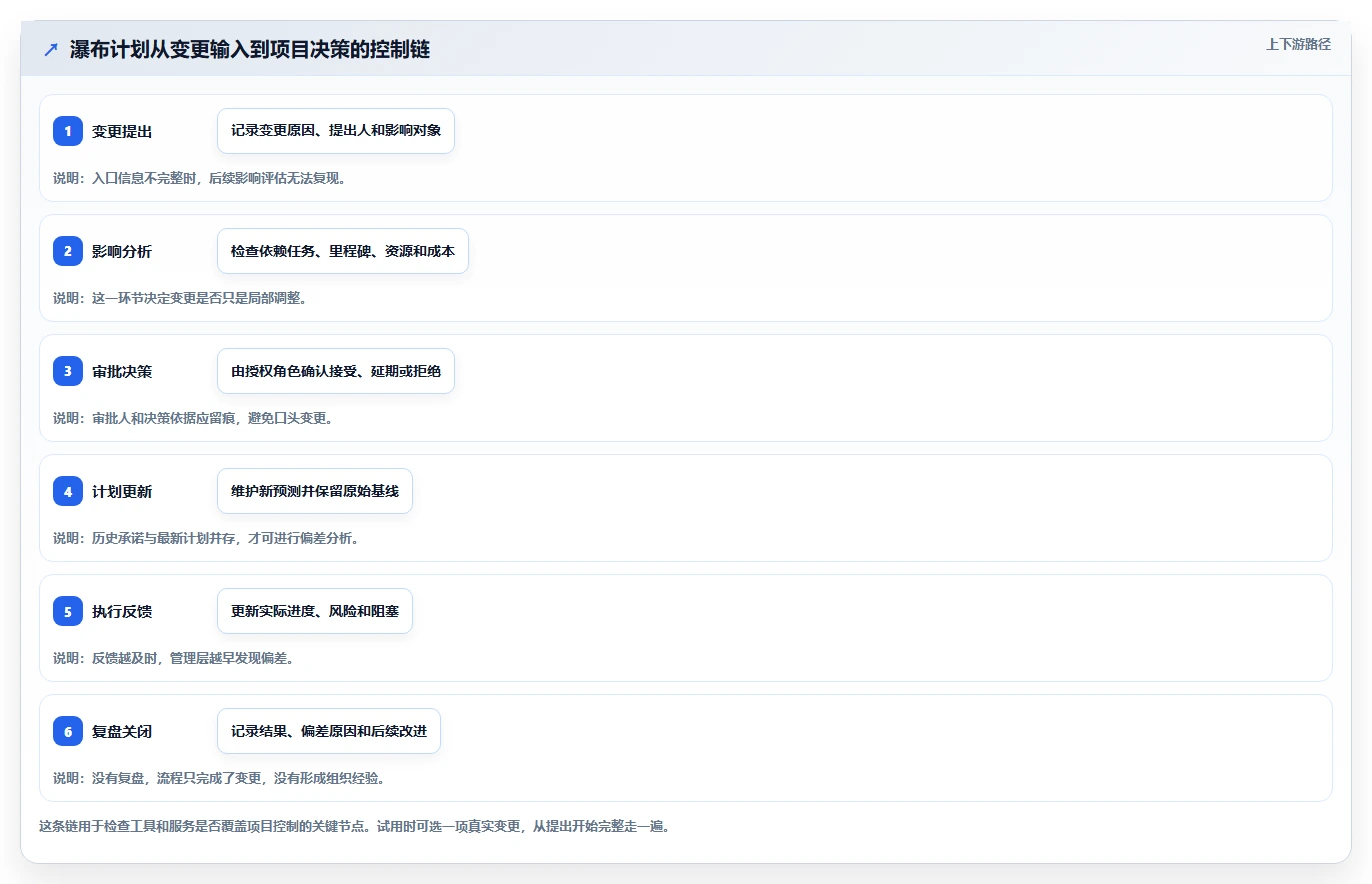Select the 审批决策 step title
Viewport: 1372px width, 884px height.
coord(122,371)
